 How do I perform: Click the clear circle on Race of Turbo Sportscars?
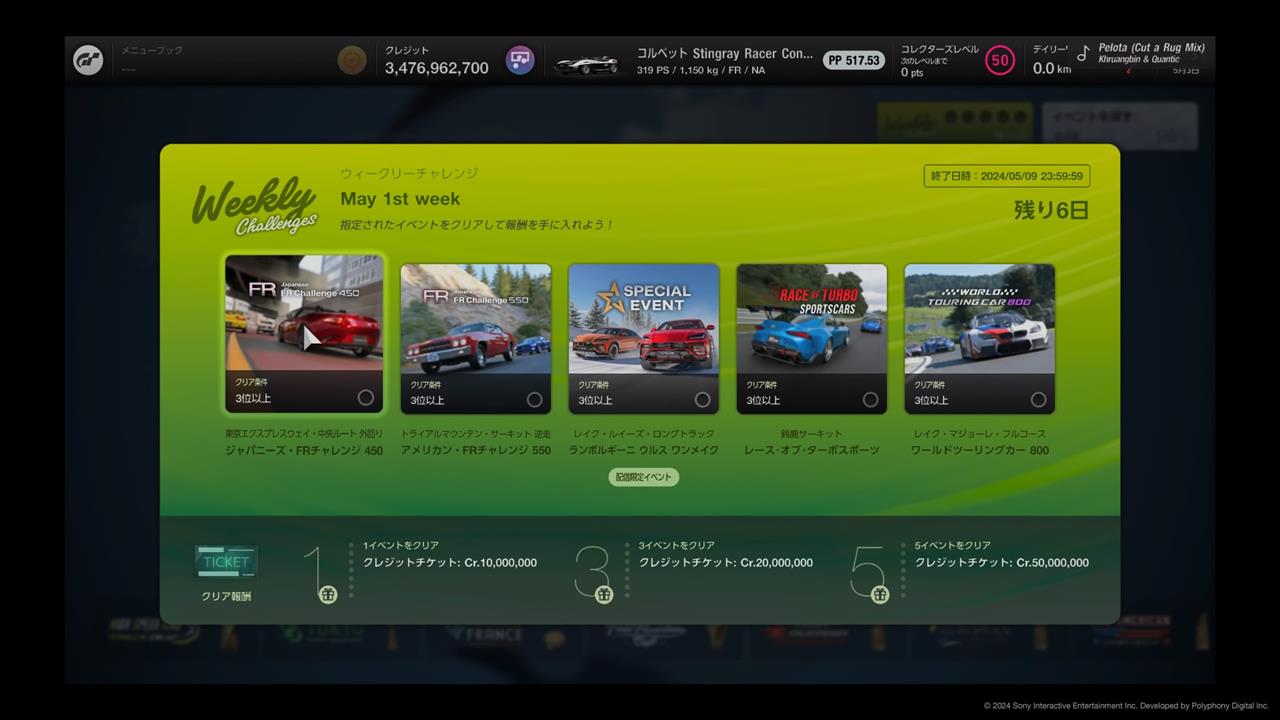[x=871, y=400]
